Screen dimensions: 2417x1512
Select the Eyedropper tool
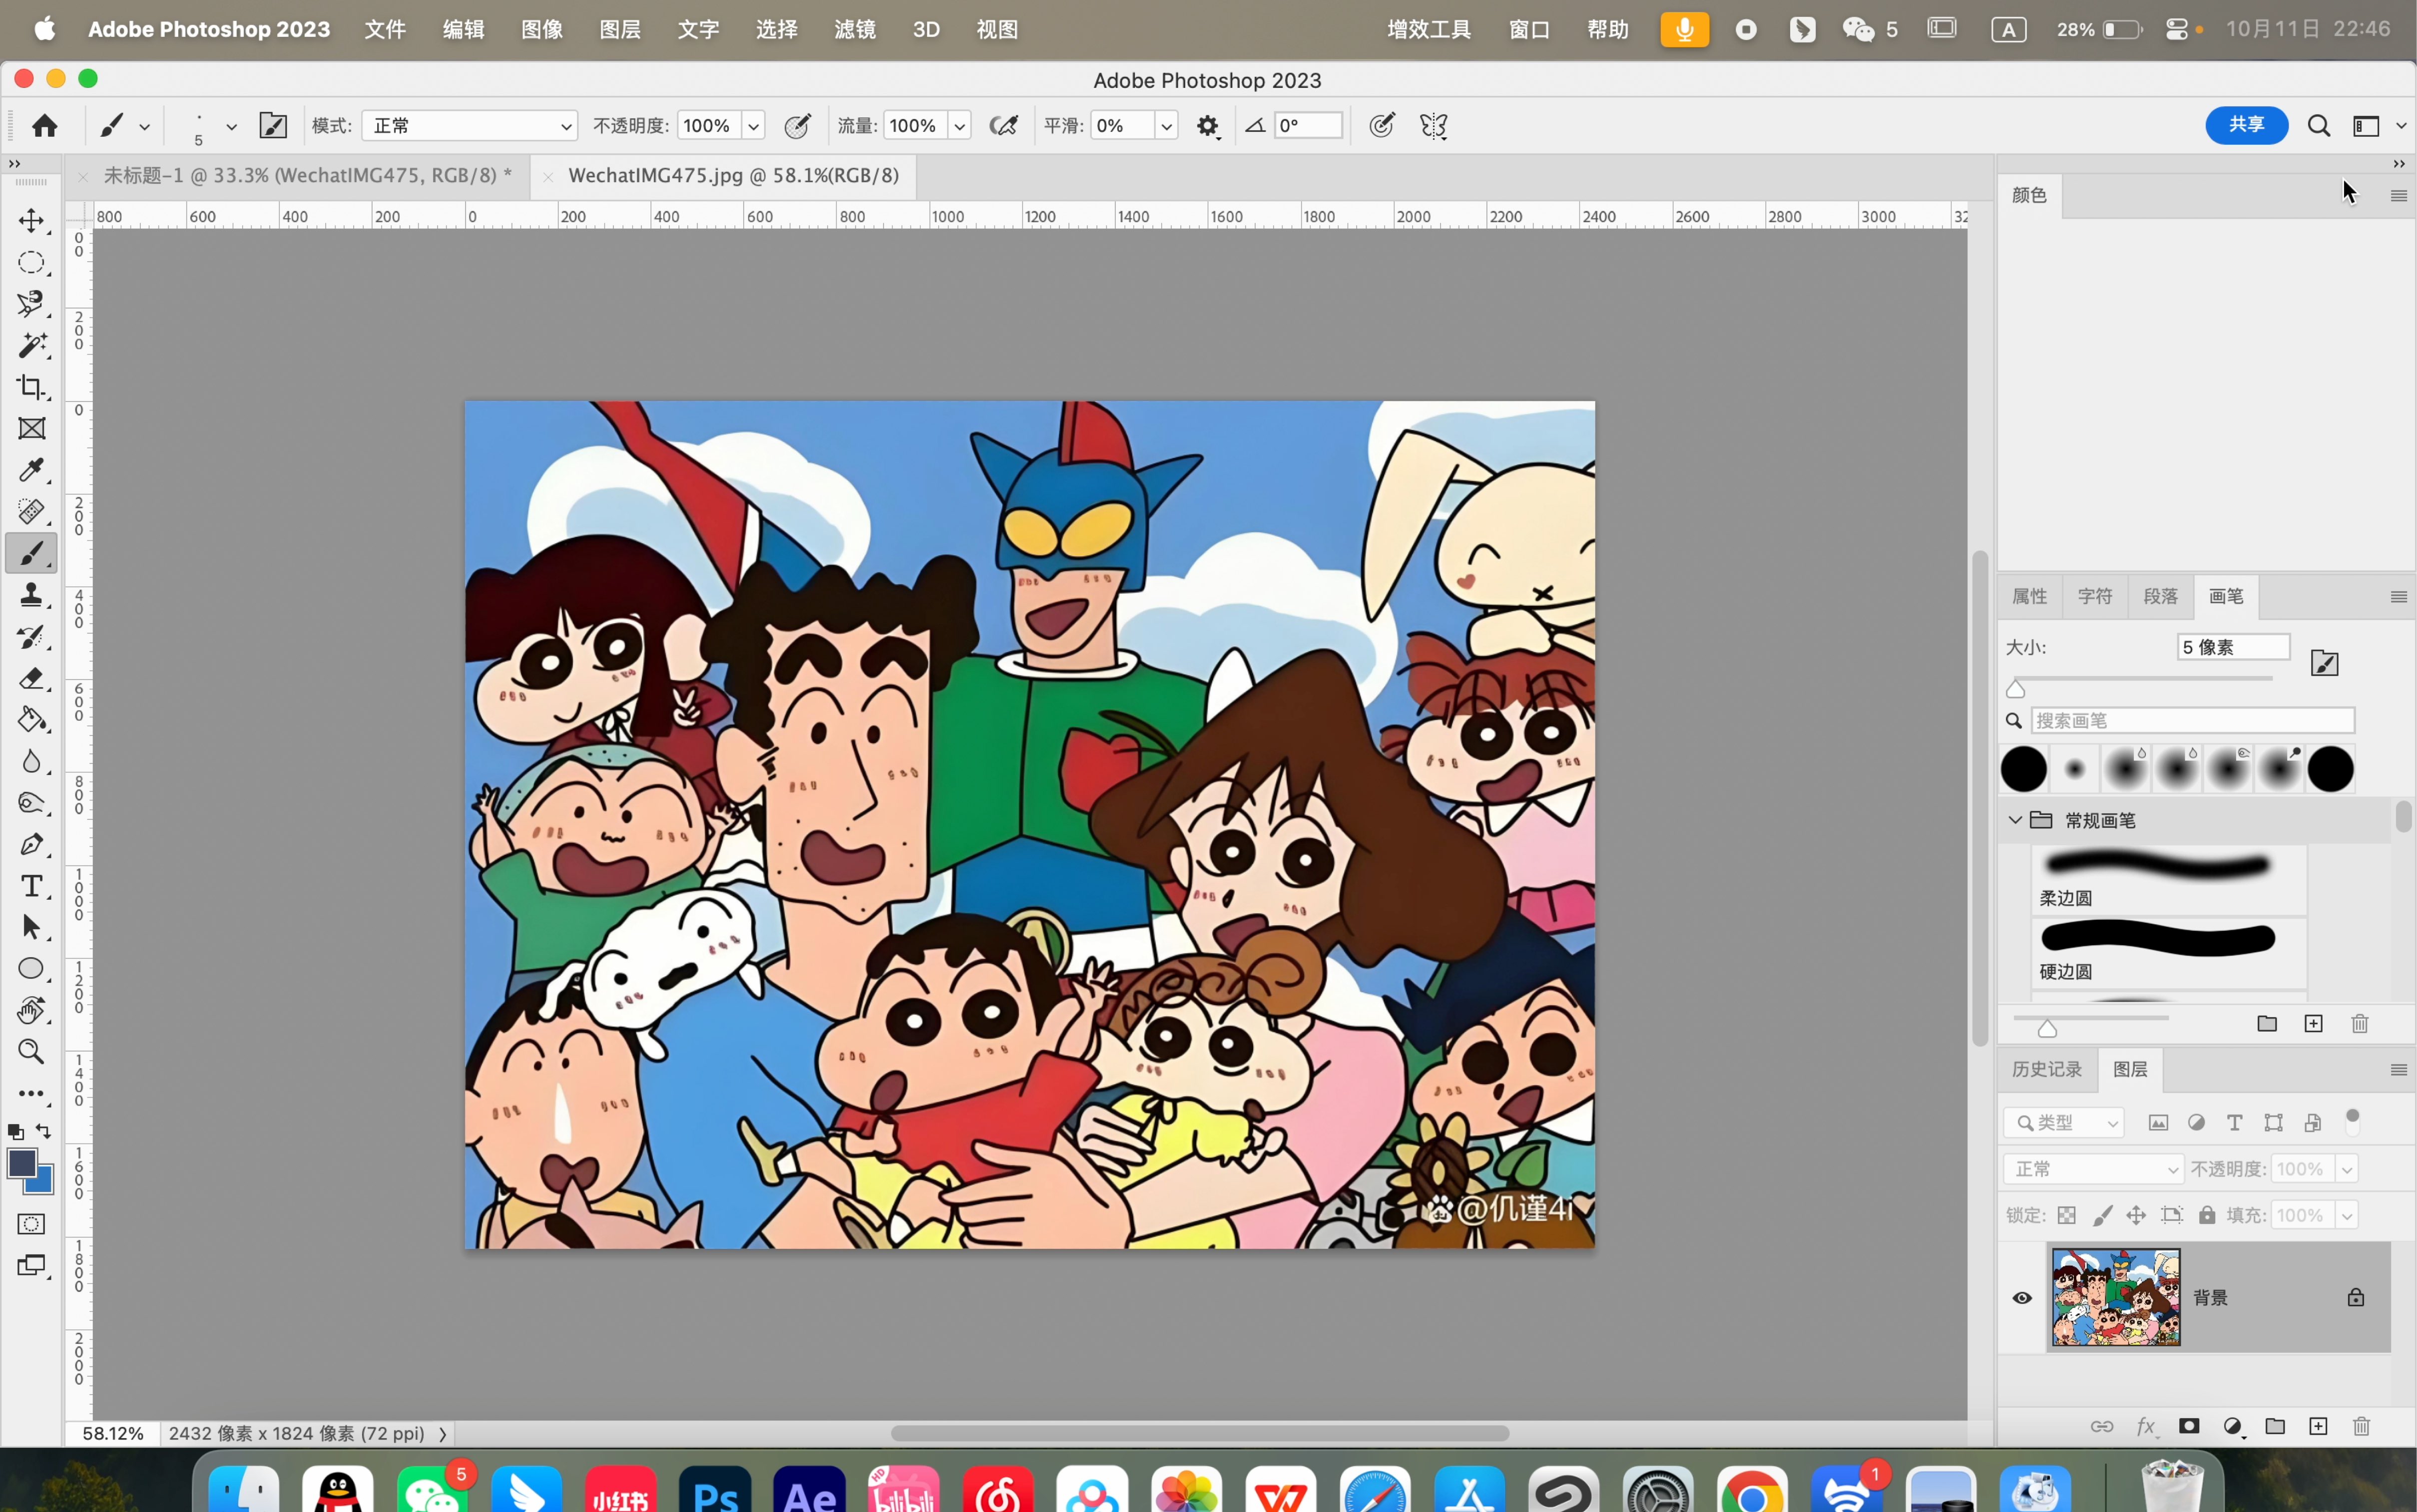(31, 470)
